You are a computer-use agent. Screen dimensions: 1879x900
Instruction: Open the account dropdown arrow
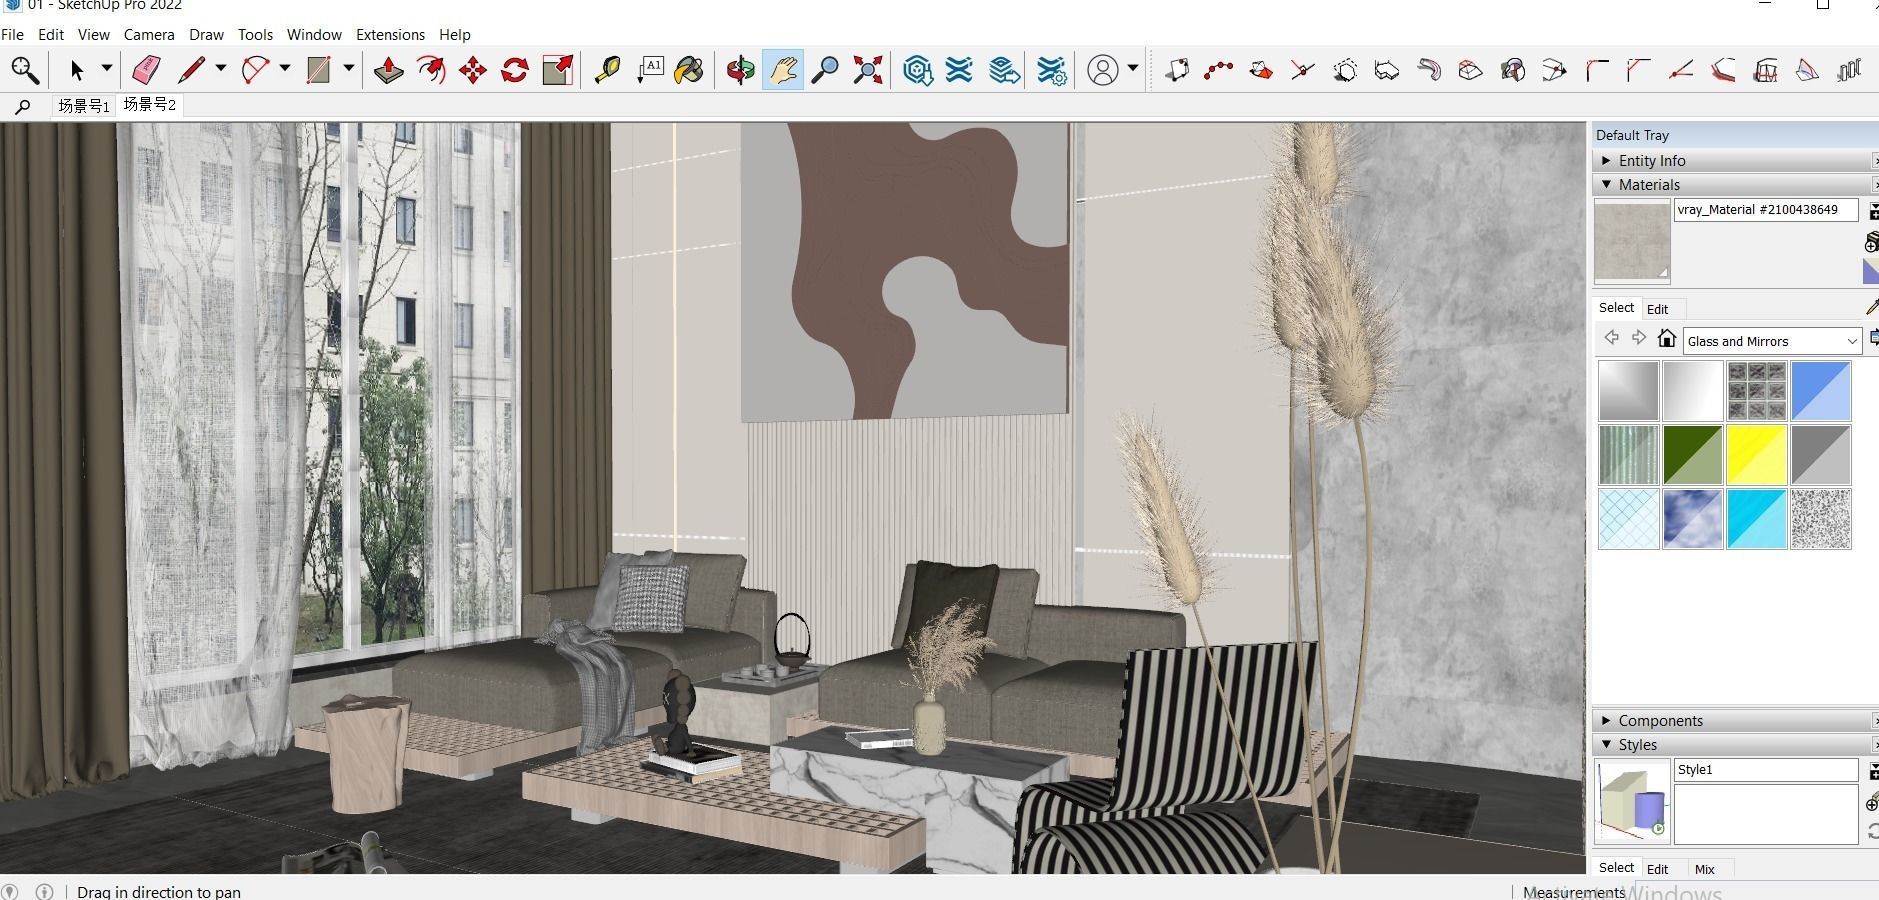(x=1132, y=69)
